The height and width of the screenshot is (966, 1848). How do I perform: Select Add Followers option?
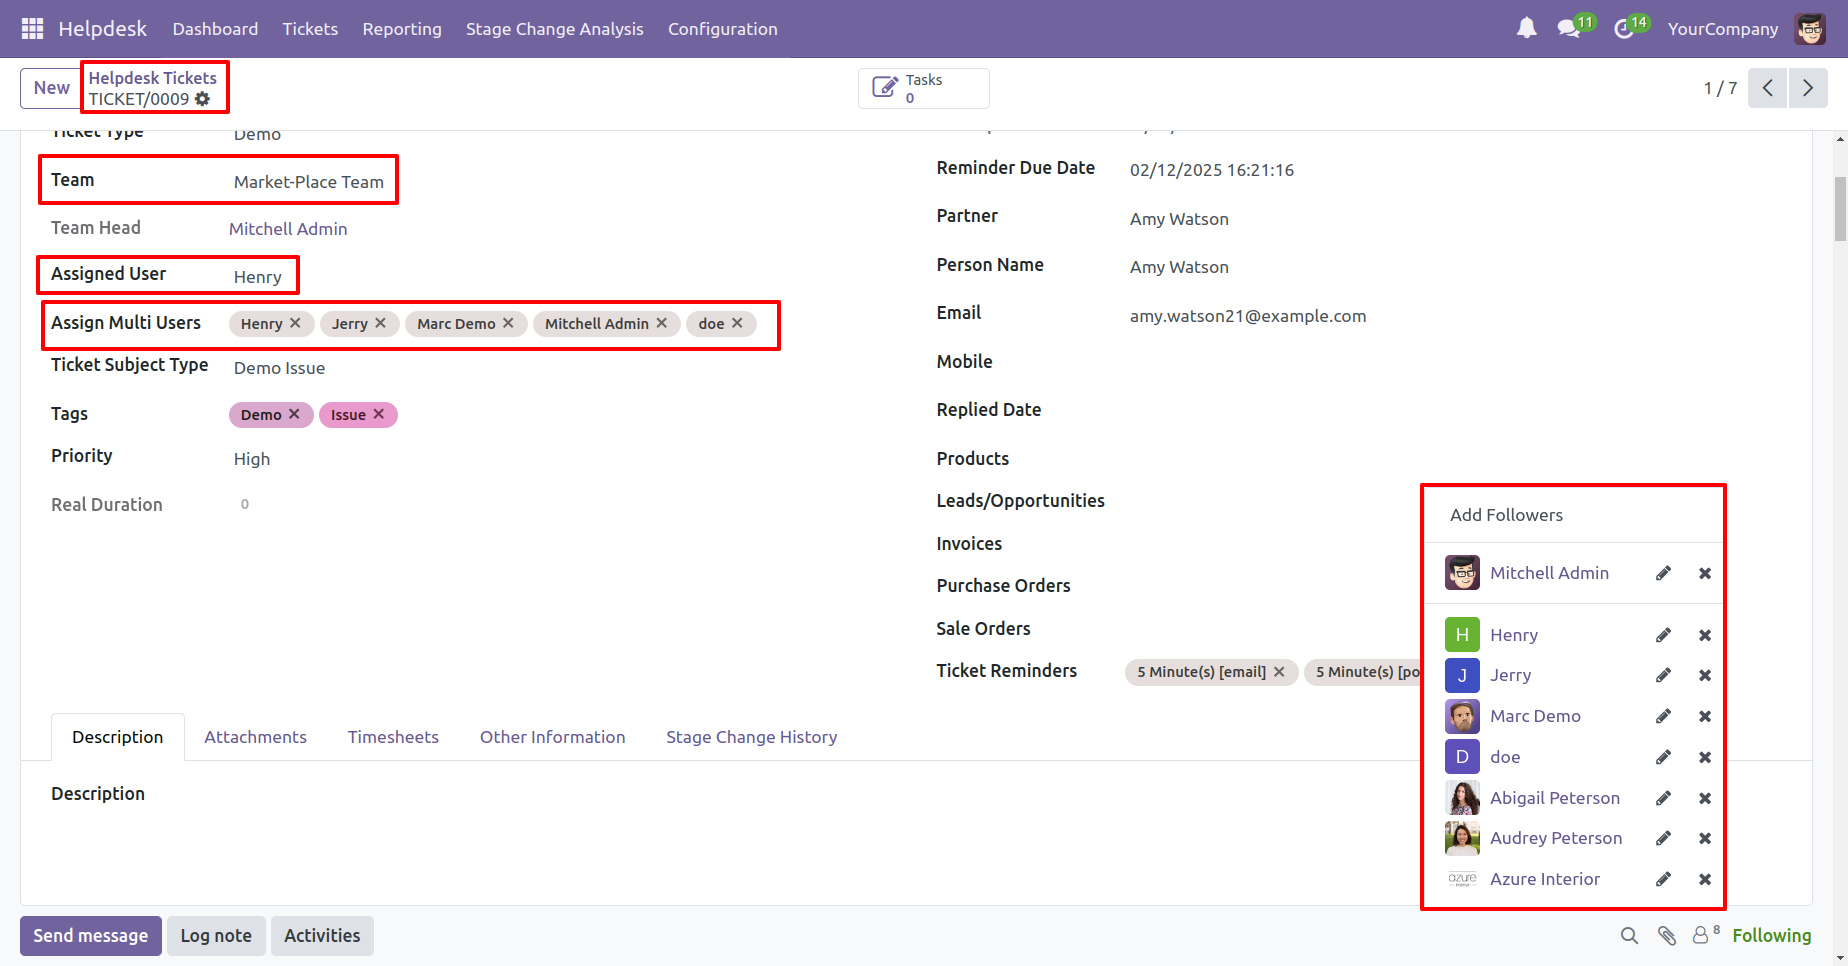pyautogui.click(x=1506, y=515)
